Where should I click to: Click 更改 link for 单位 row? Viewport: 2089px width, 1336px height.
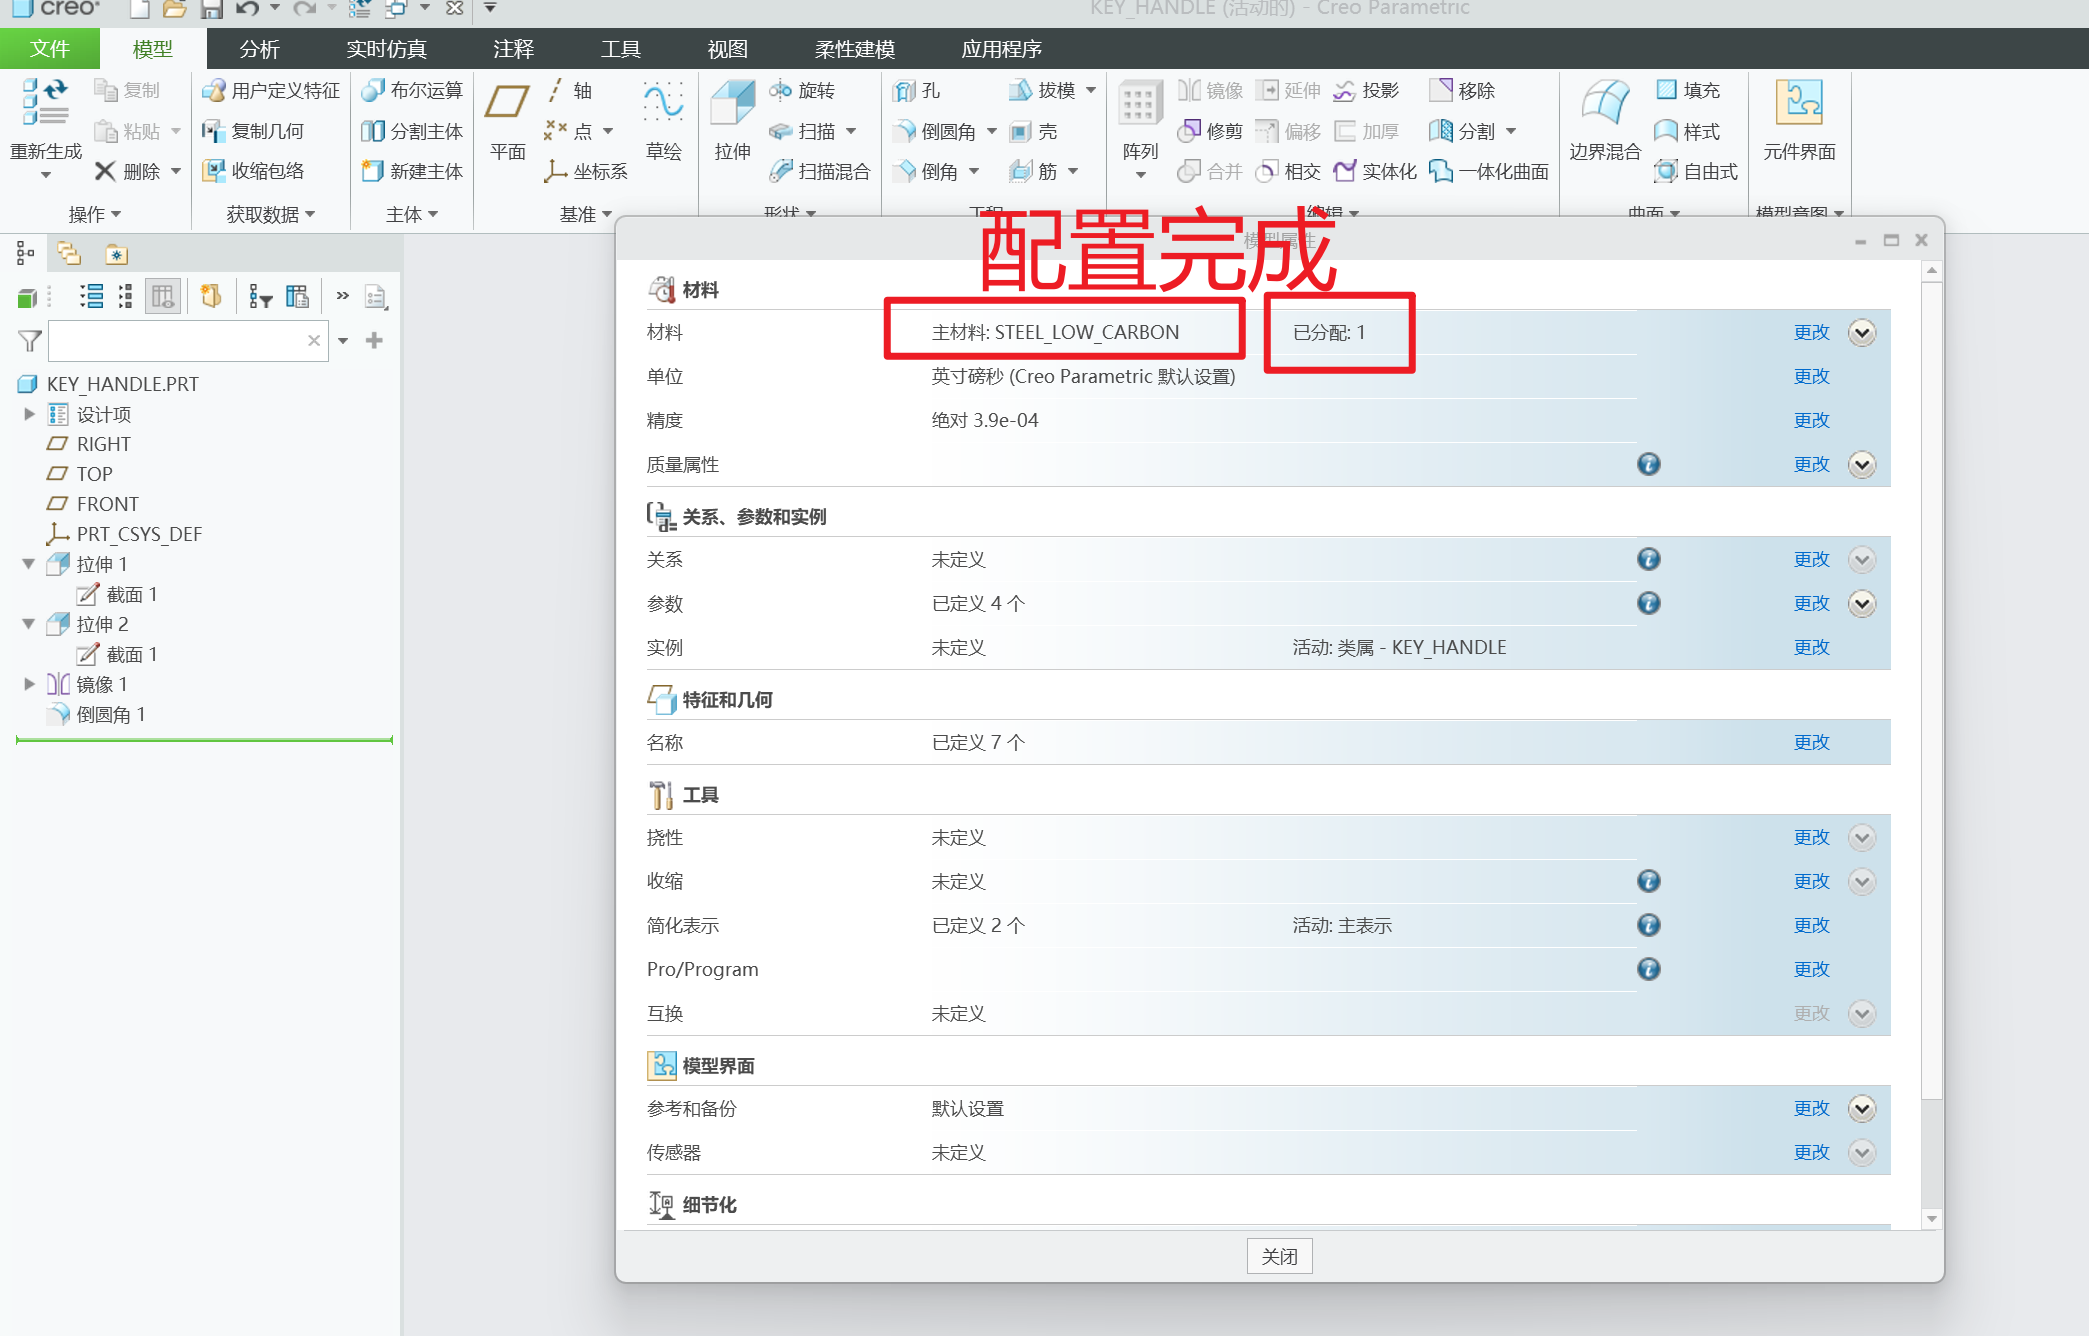click(1810, 377)
